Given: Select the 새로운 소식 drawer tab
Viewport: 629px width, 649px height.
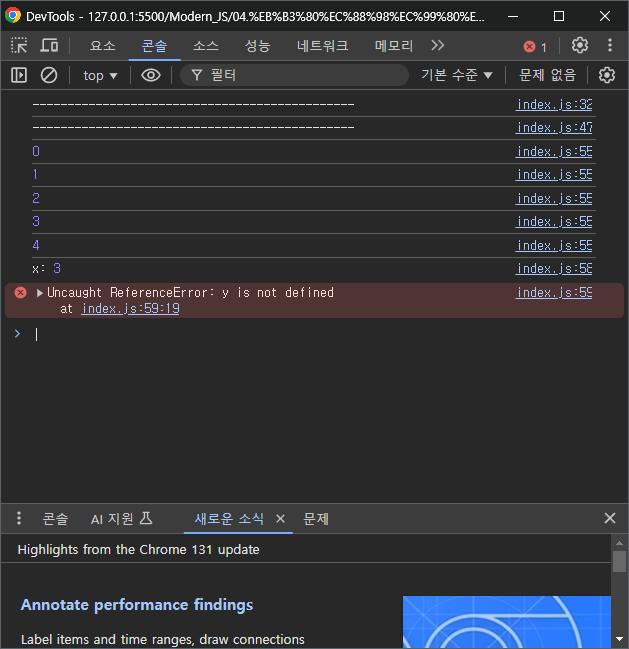Looking at the screenshot, I should tap(229, 519).
